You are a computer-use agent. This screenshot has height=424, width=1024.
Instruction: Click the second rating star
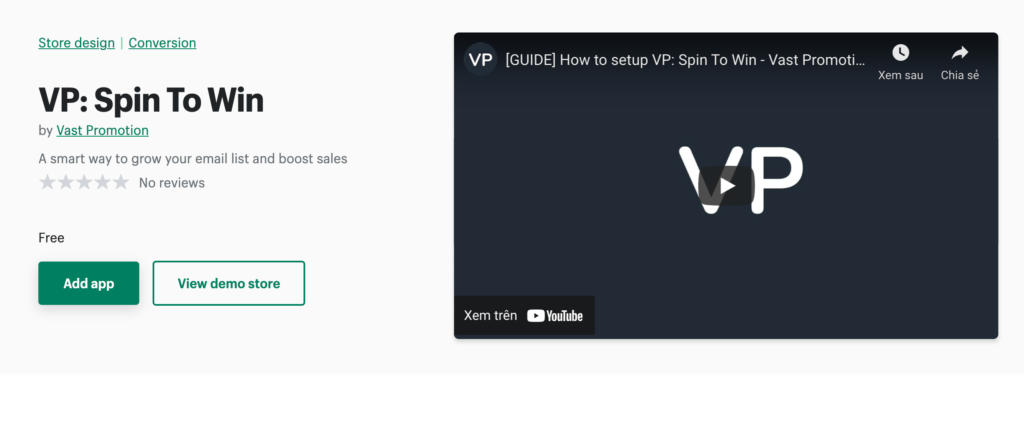[x=65, y=182]
